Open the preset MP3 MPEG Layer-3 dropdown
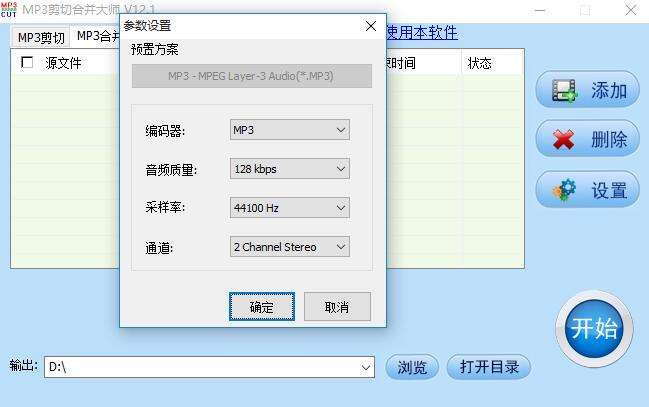The height and width of the screenshot is (407, 649). pos(252,76)
